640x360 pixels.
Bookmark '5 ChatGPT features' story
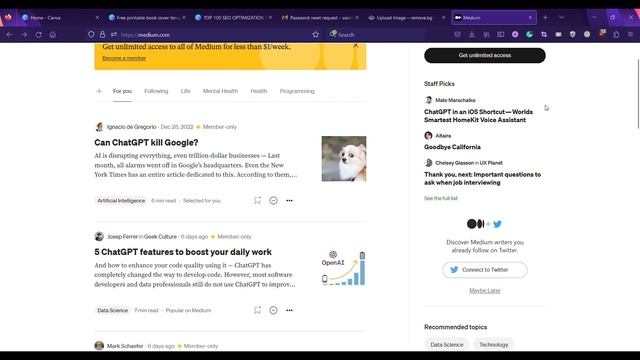click(x=257, y=310)
